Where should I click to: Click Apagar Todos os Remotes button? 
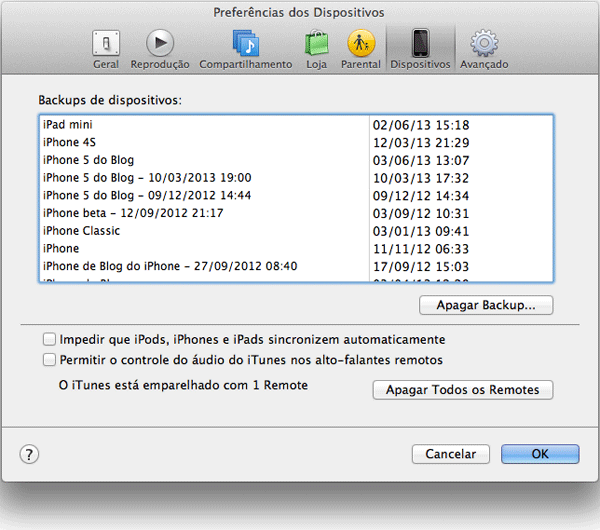(x=463, y=390)
